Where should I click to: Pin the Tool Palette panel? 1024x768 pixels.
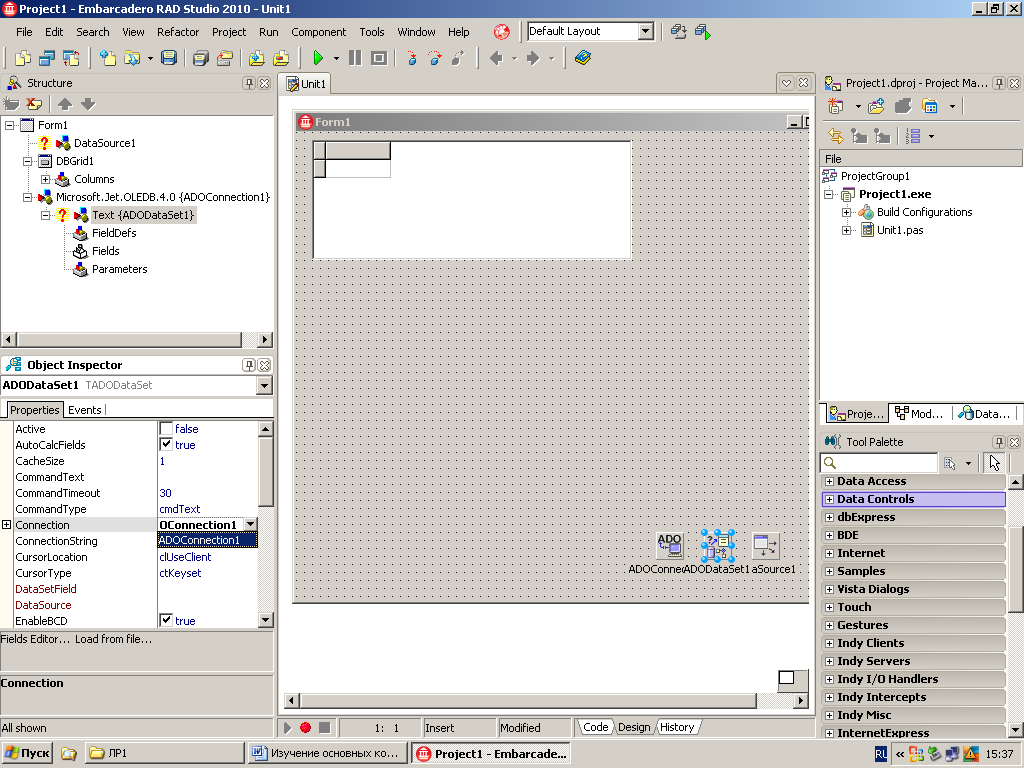coord(999,442)
